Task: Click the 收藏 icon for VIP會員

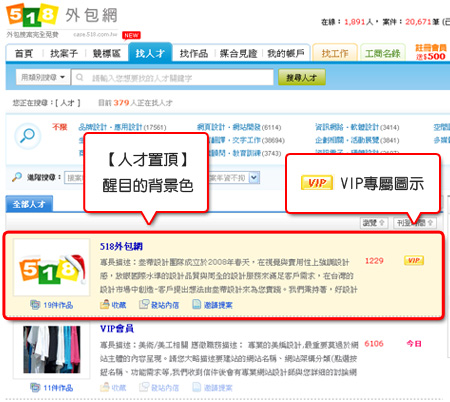Action: (x=105, y=387)
